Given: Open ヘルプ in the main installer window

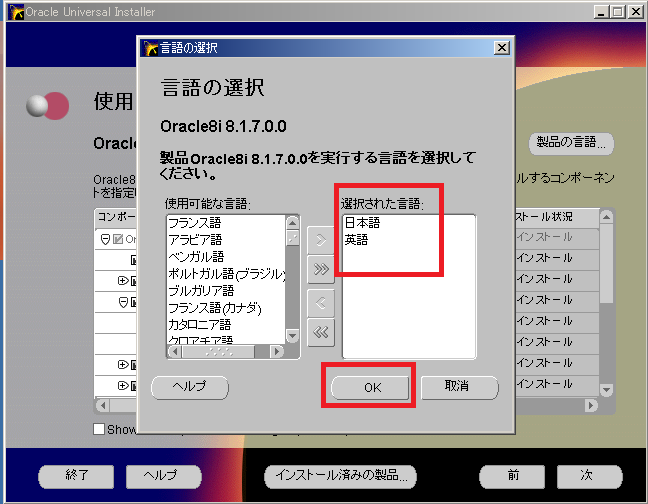Looking at the screenshot, I should (x=164, y=475).
